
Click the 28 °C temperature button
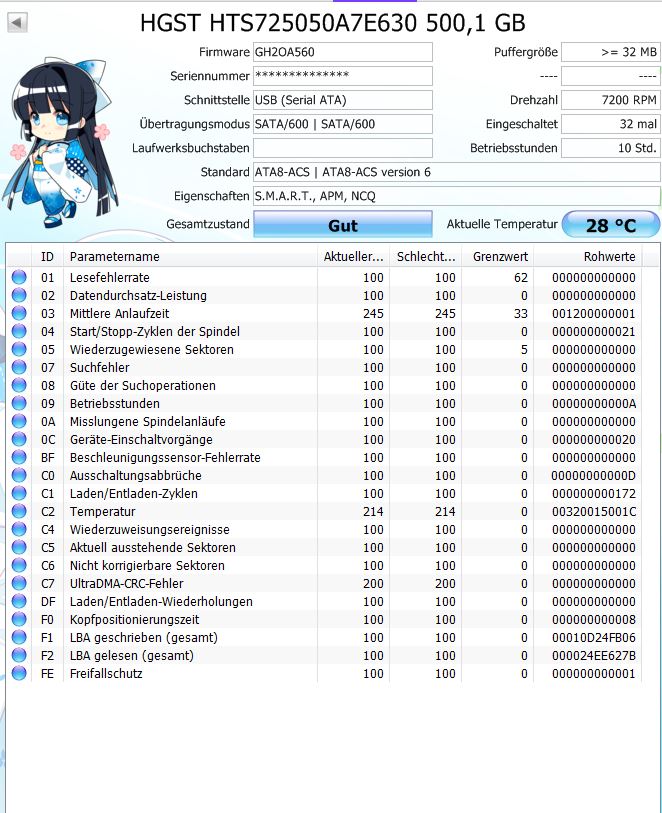(x=611, y=225)
